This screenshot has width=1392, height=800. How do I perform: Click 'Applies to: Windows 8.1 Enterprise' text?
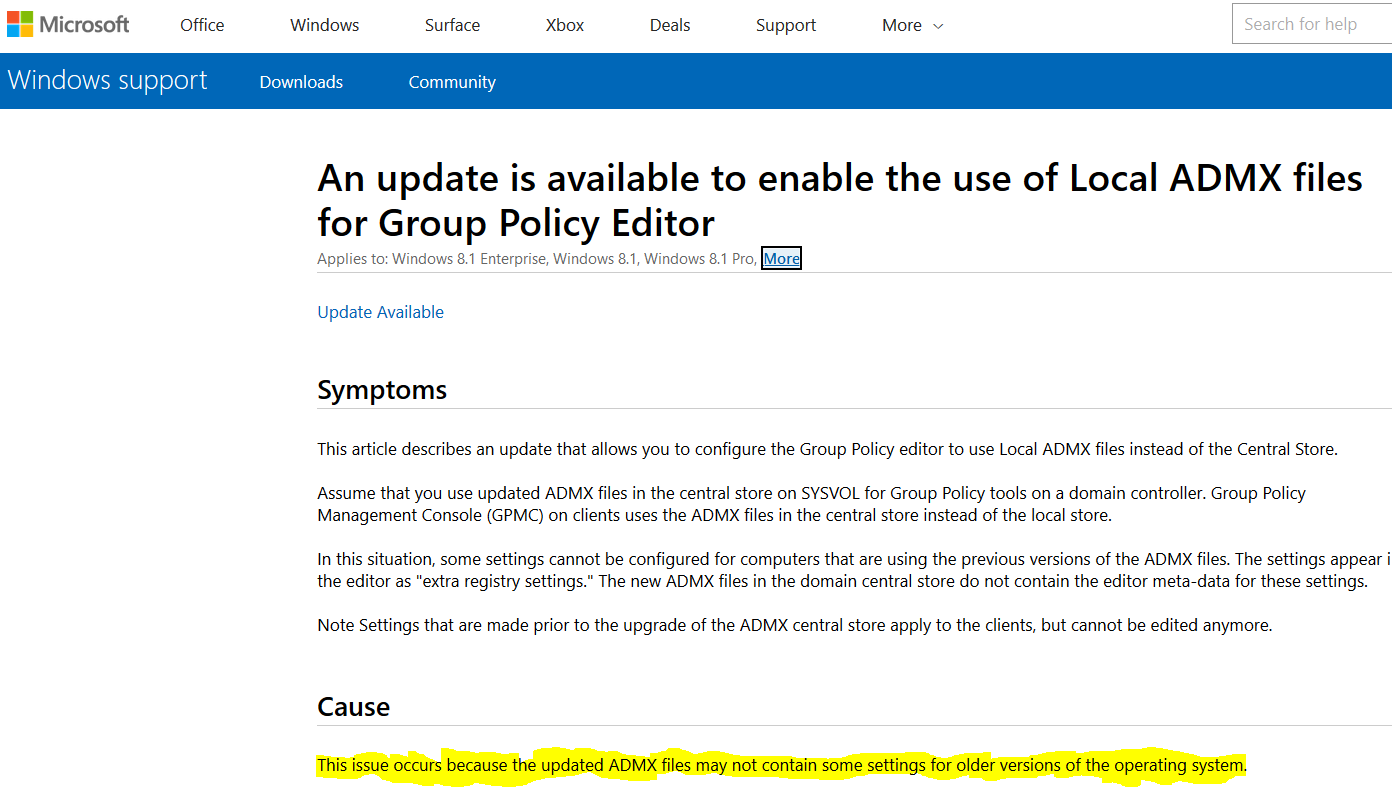[432, 259]
